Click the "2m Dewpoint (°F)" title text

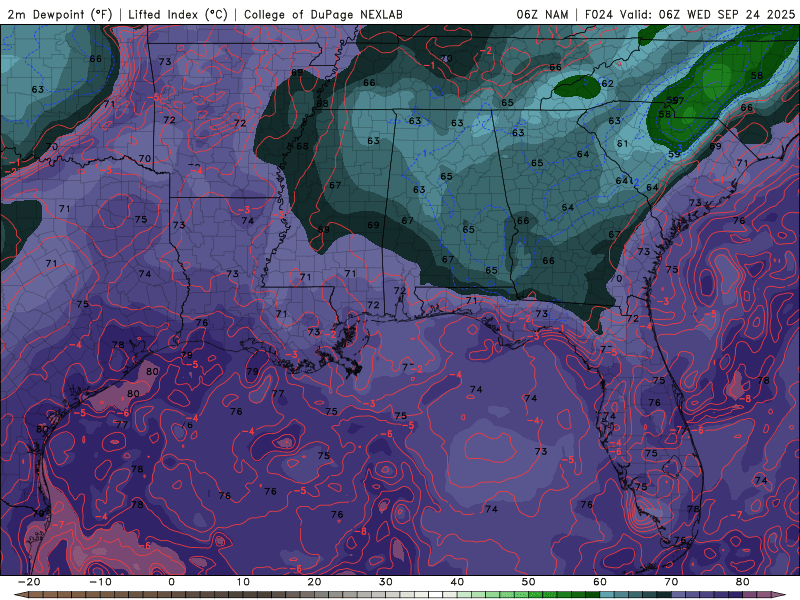[60, 14]
